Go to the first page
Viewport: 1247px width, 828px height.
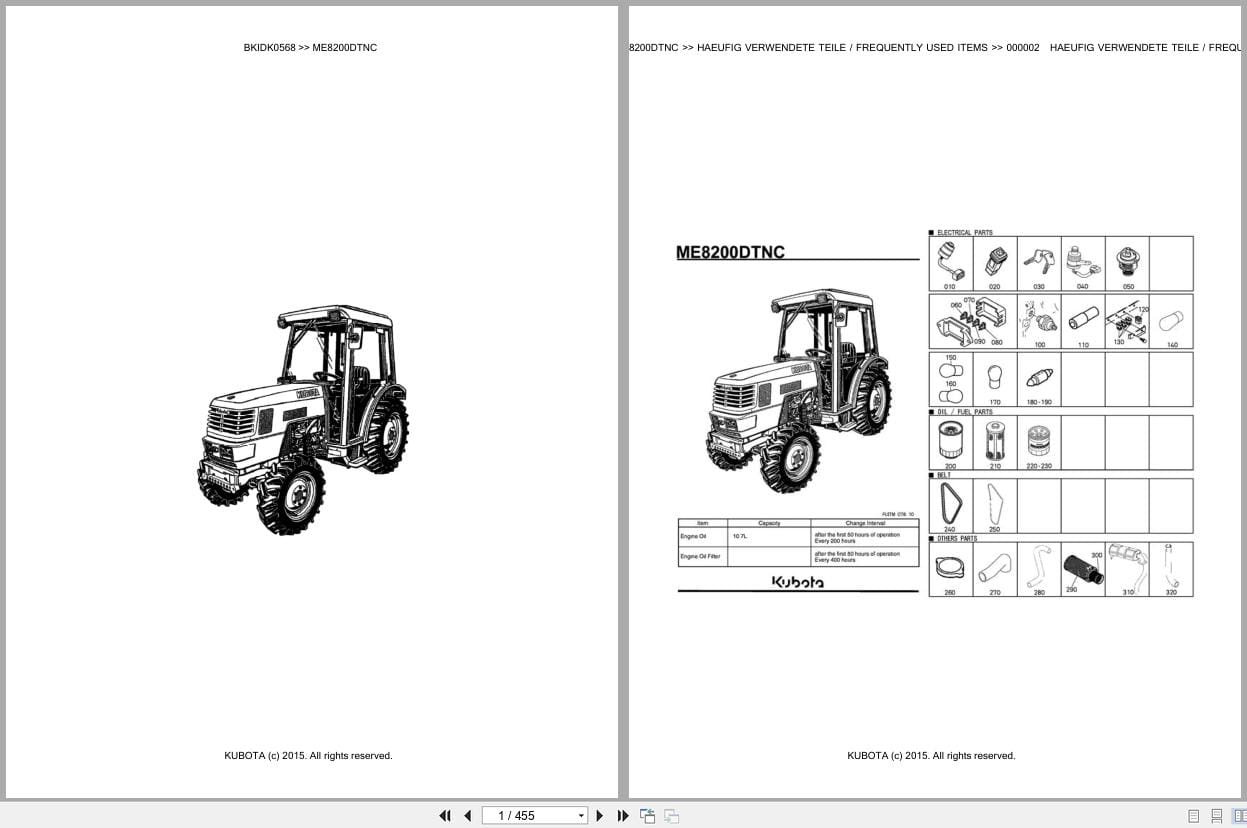pyautogui.click(x=445, y=816)
